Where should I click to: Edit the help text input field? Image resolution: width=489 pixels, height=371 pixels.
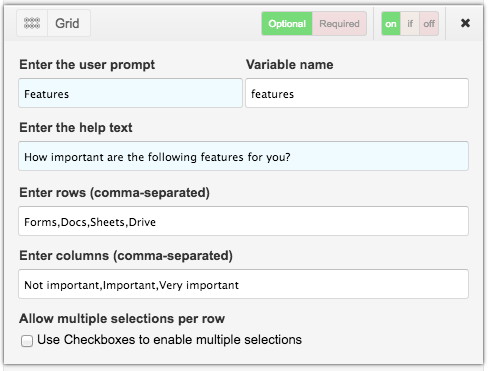pos(244,156)
